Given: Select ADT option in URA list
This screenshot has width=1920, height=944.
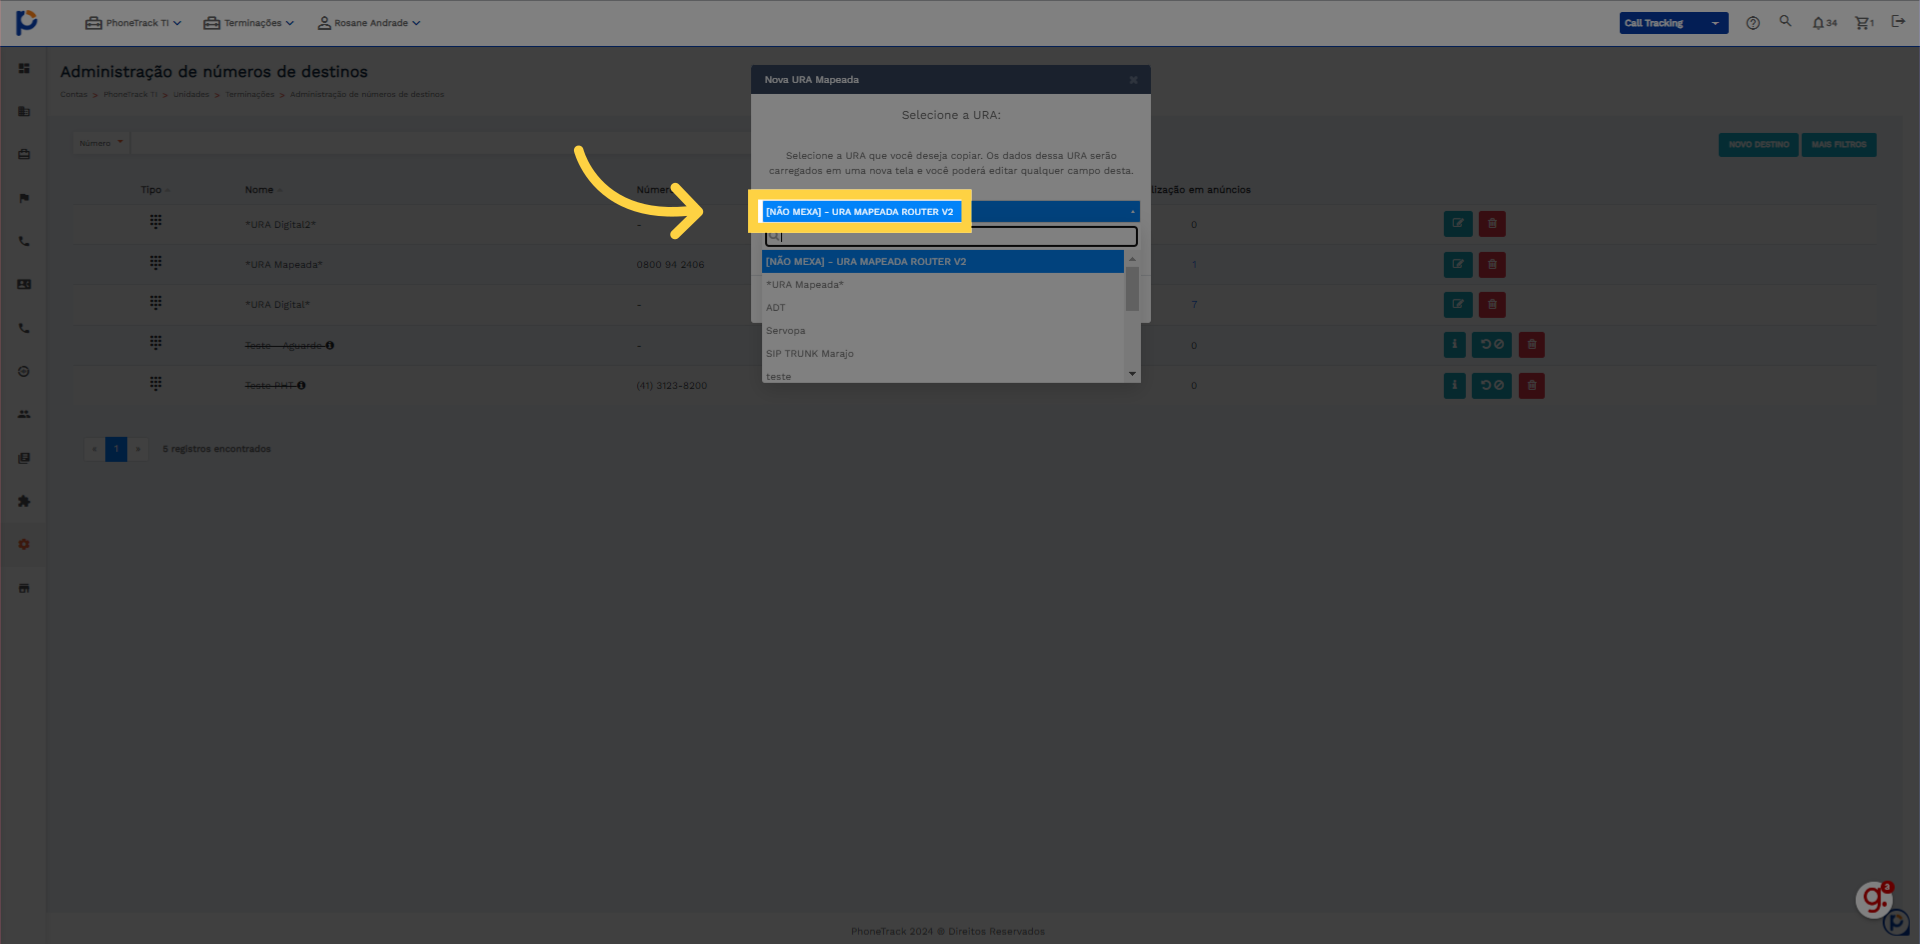Looking at the screenshot, I should tap(943, 308).
